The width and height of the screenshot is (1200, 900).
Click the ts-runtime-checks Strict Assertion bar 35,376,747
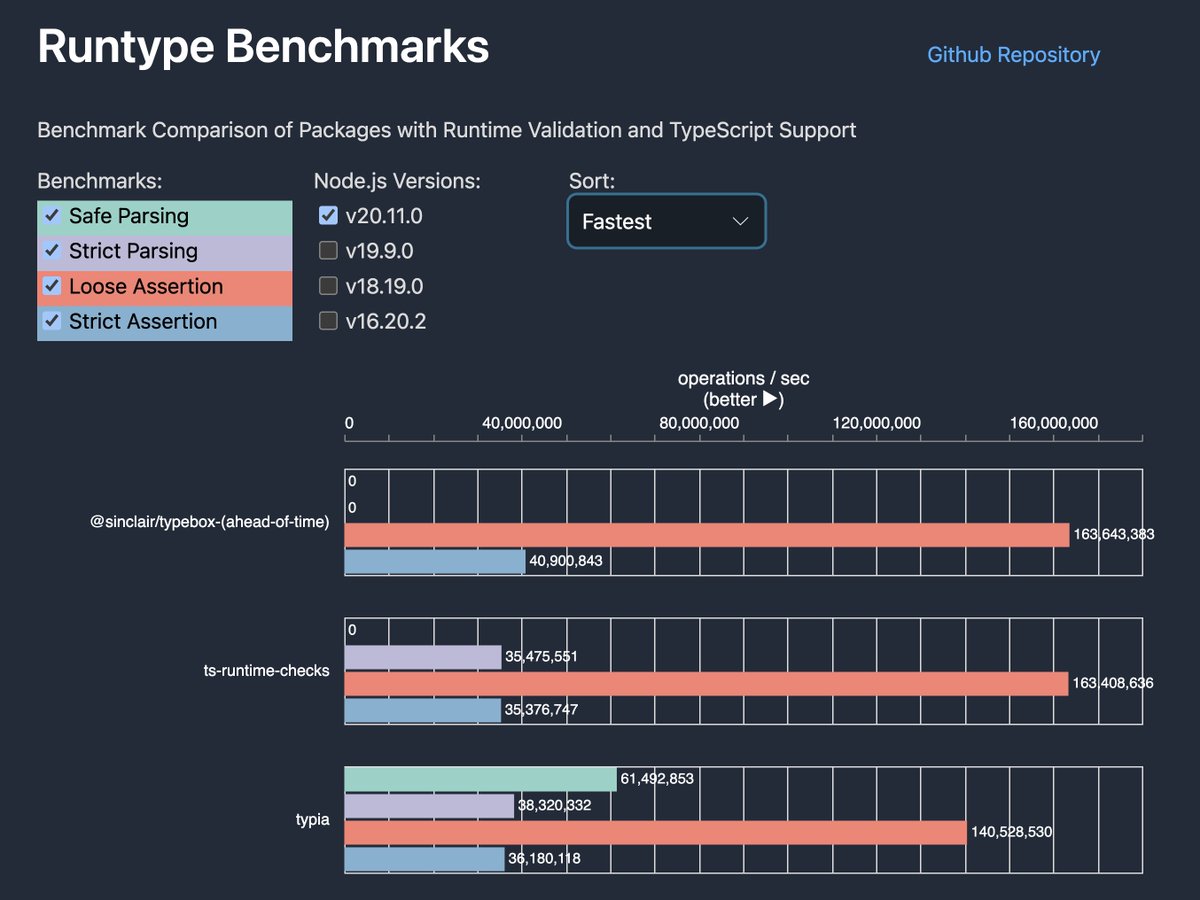[423, 710]
